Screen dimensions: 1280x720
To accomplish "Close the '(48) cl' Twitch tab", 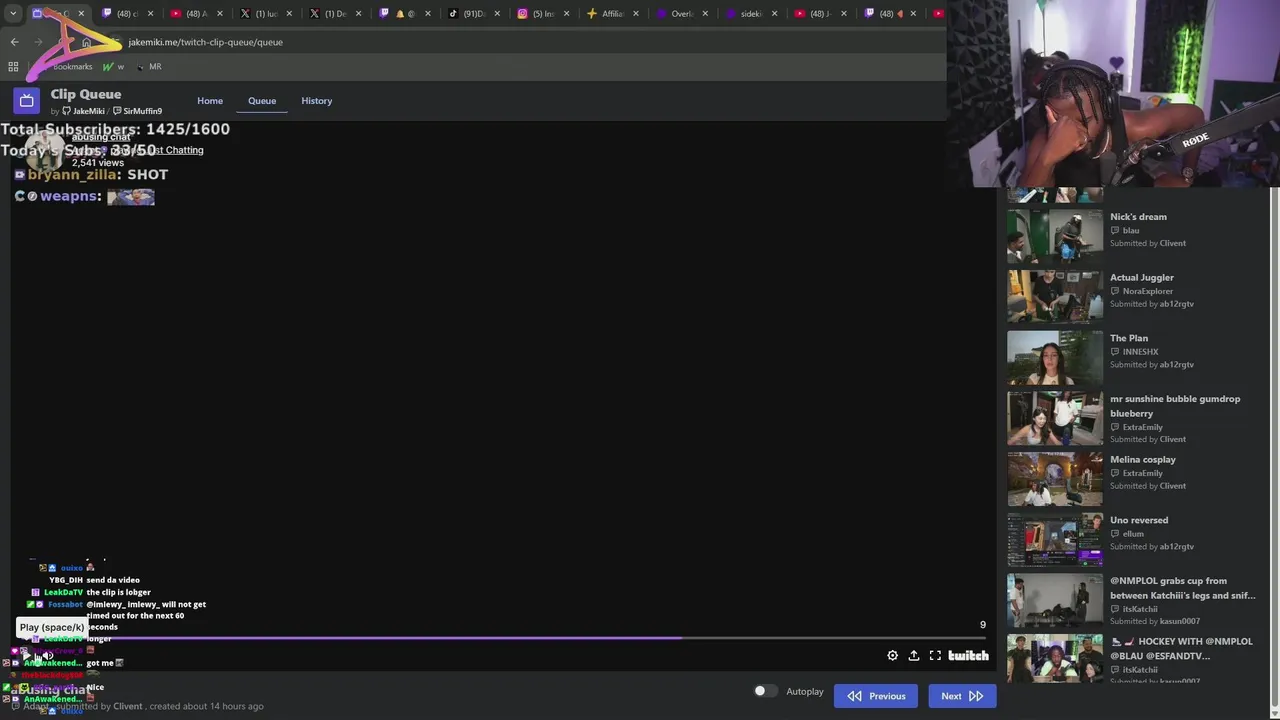I will tap(150, 13).
